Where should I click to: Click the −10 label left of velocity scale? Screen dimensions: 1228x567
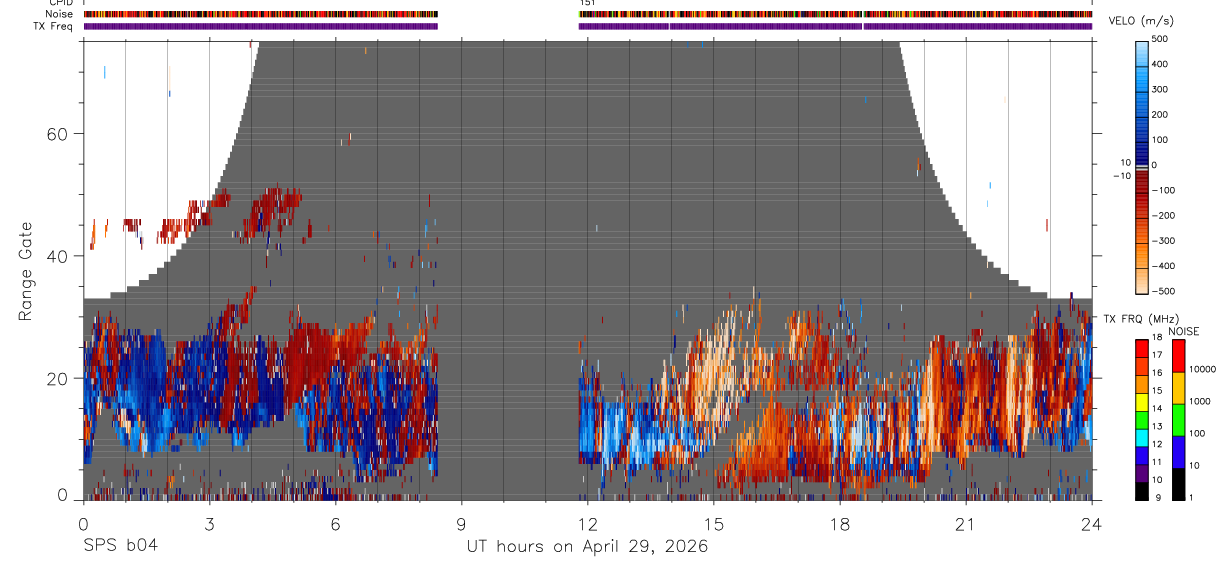(x=1120, y=175)
